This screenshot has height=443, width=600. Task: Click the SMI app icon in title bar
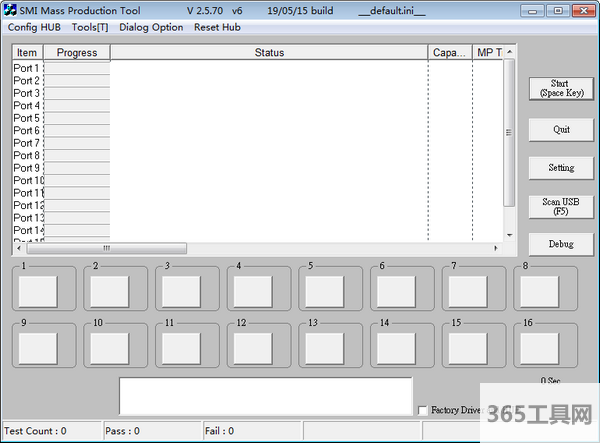(10, 10)
